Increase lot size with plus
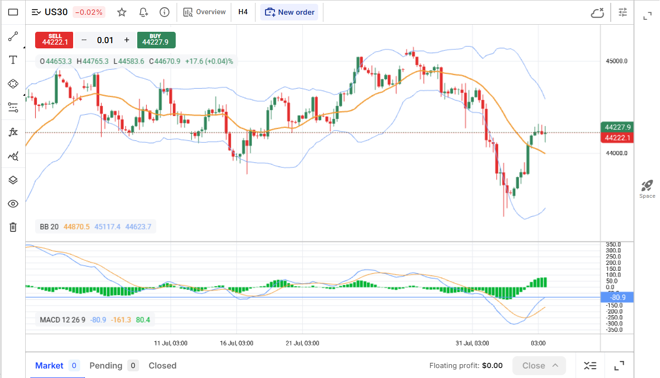 click(x=126, y=40)
